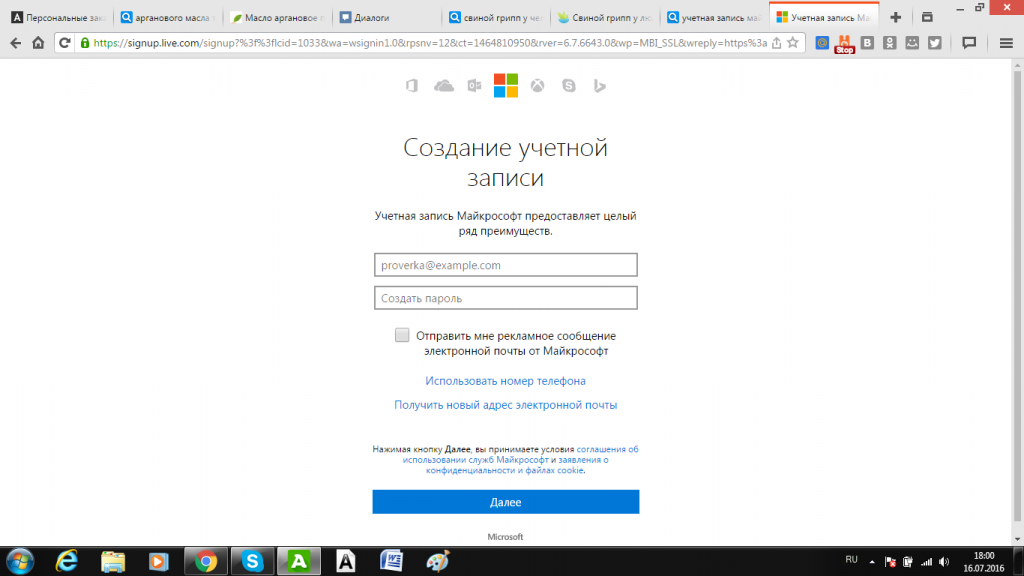Click the colorful Microsoft logo icon

tap(505, 85)
